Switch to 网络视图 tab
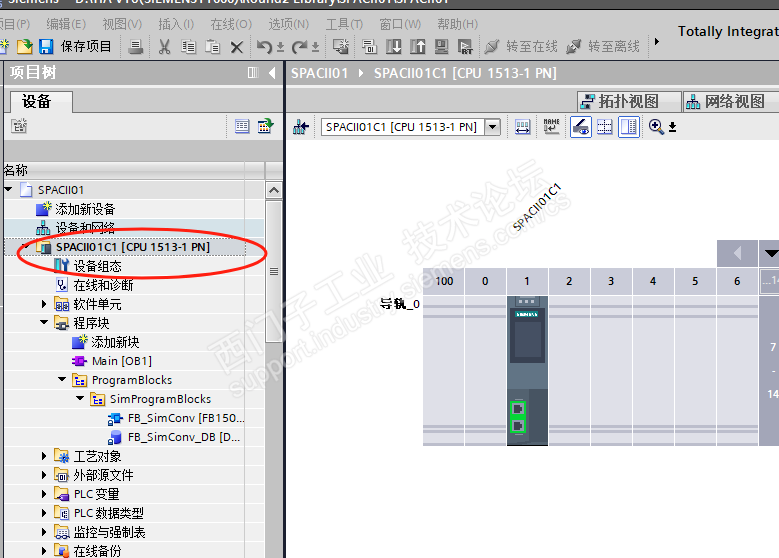 pyautogui.click(x=731, y=101)
